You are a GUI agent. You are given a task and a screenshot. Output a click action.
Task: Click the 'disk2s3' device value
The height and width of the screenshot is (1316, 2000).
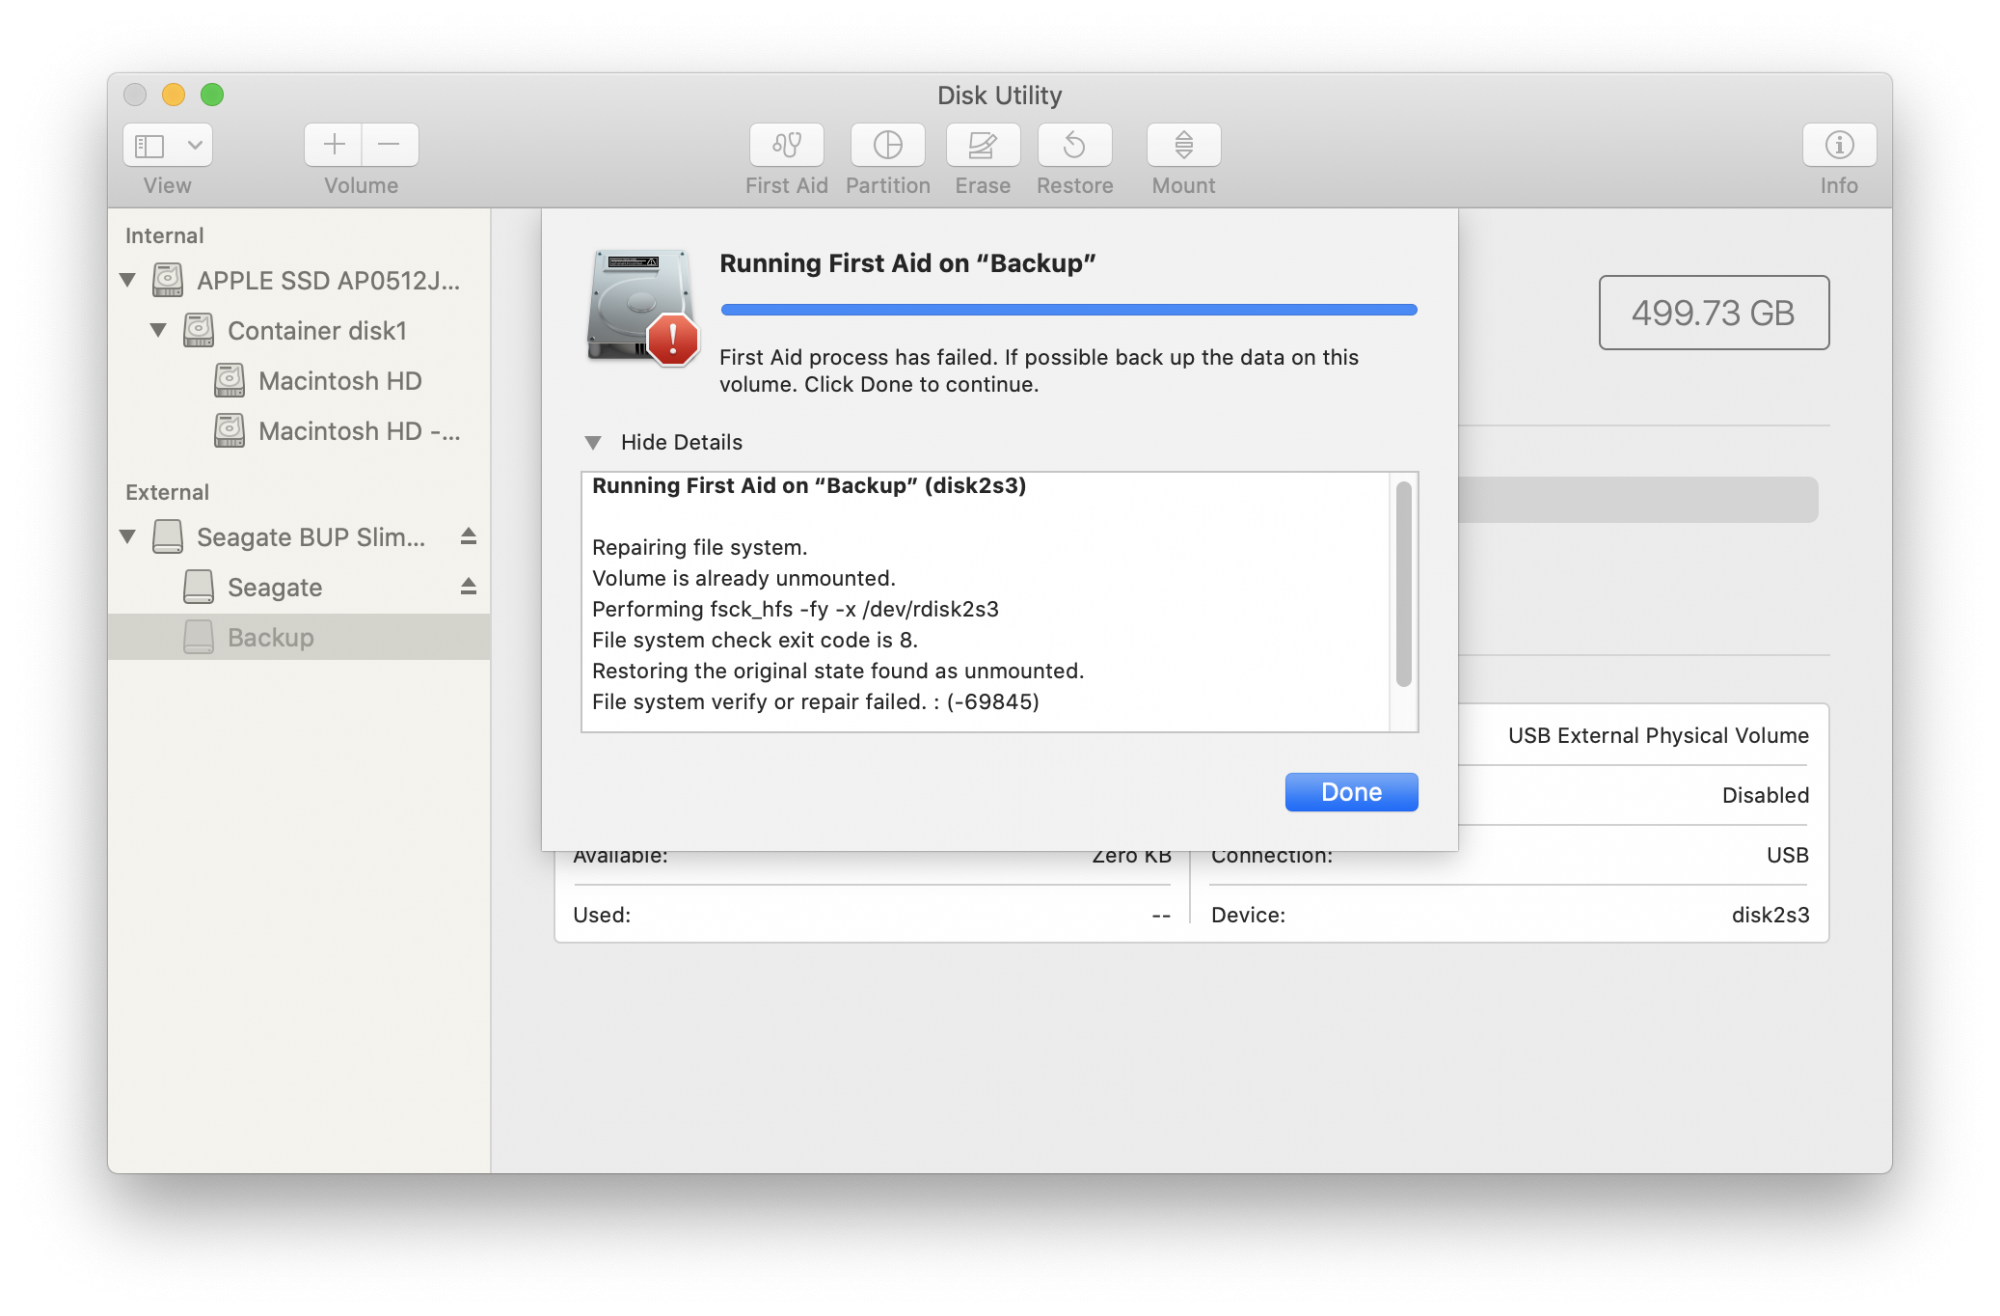click(x=1770, y=915)
